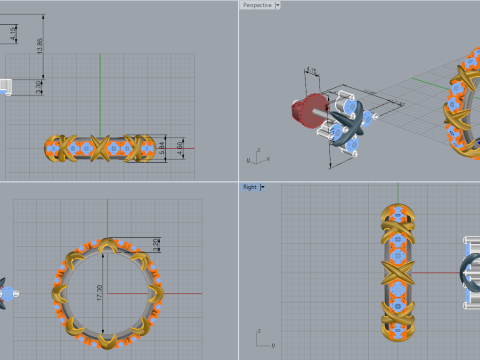Viewport: 480px width, 360px height.
Task: Click the Perspective viewport title label
Action: click(x=257, y=5)
